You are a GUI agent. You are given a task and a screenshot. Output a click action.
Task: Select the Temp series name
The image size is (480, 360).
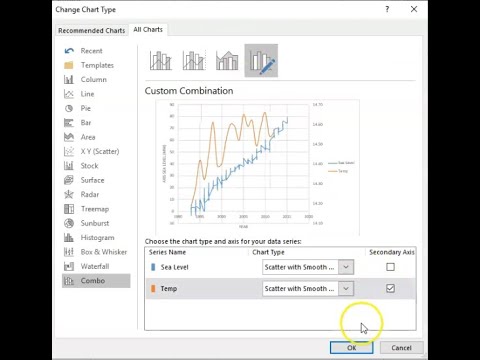[x=169, y=289]
